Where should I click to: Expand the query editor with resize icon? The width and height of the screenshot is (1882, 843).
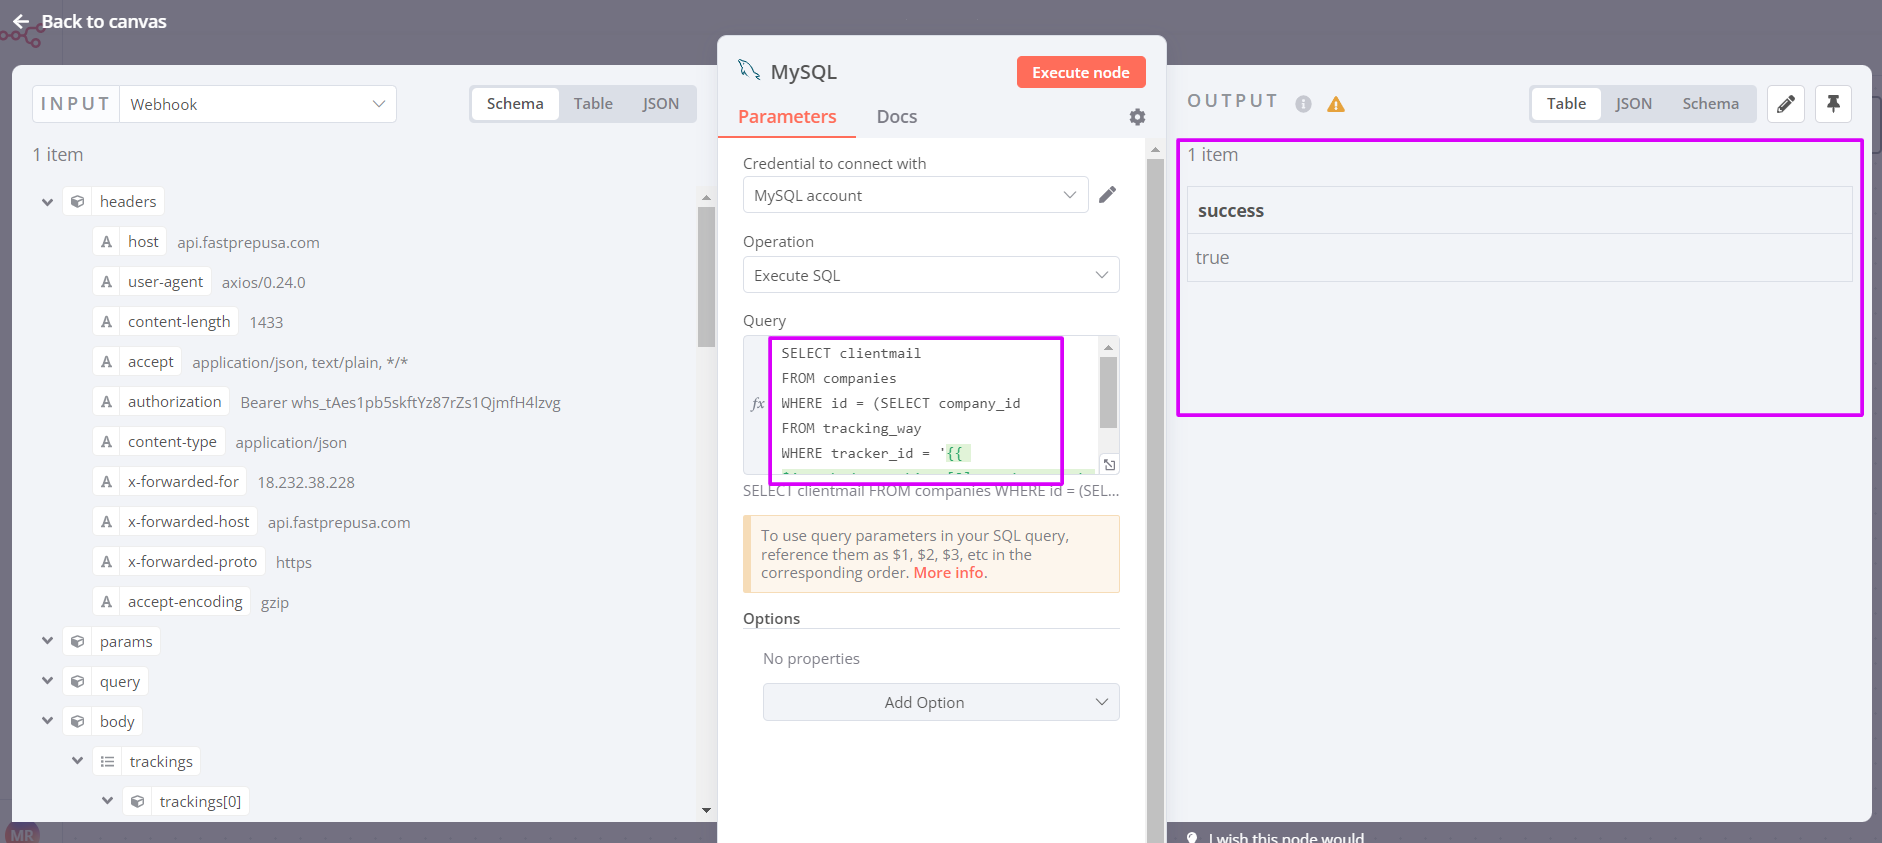pyautogui.click(x=1109, y=465)
